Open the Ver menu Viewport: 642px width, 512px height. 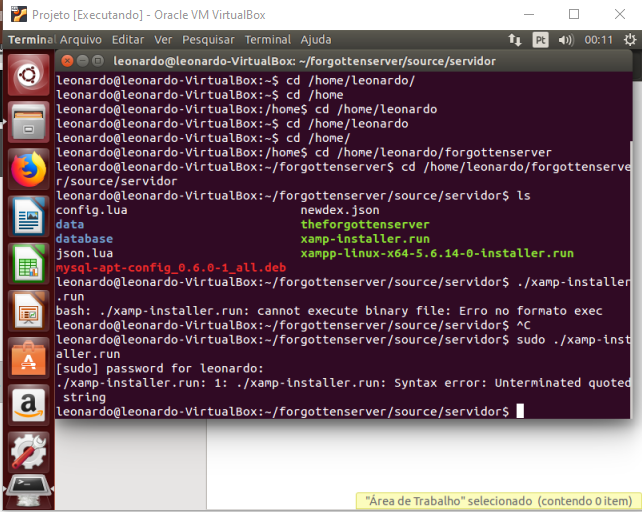click(x=163, y=40)
